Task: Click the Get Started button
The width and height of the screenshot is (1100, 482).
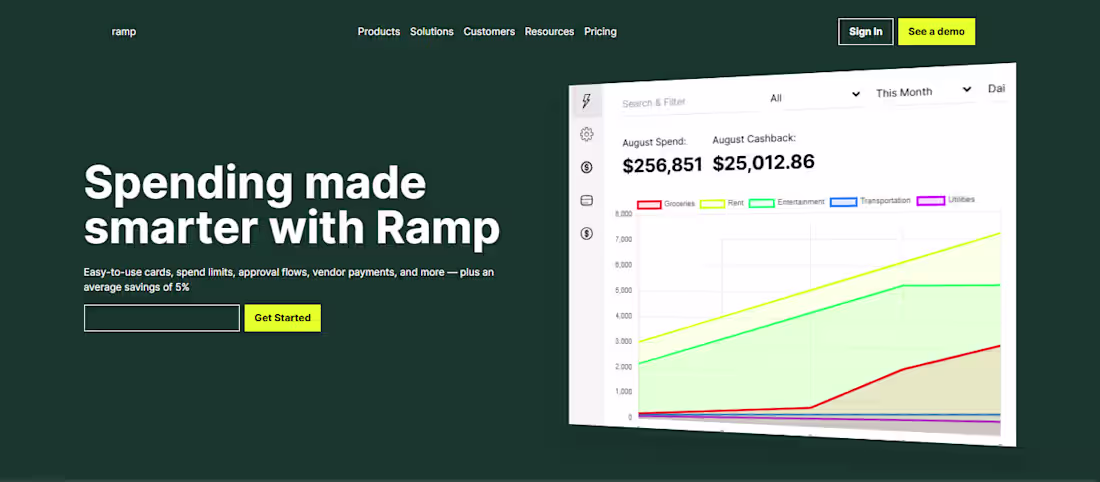Action: click(282, 318)
